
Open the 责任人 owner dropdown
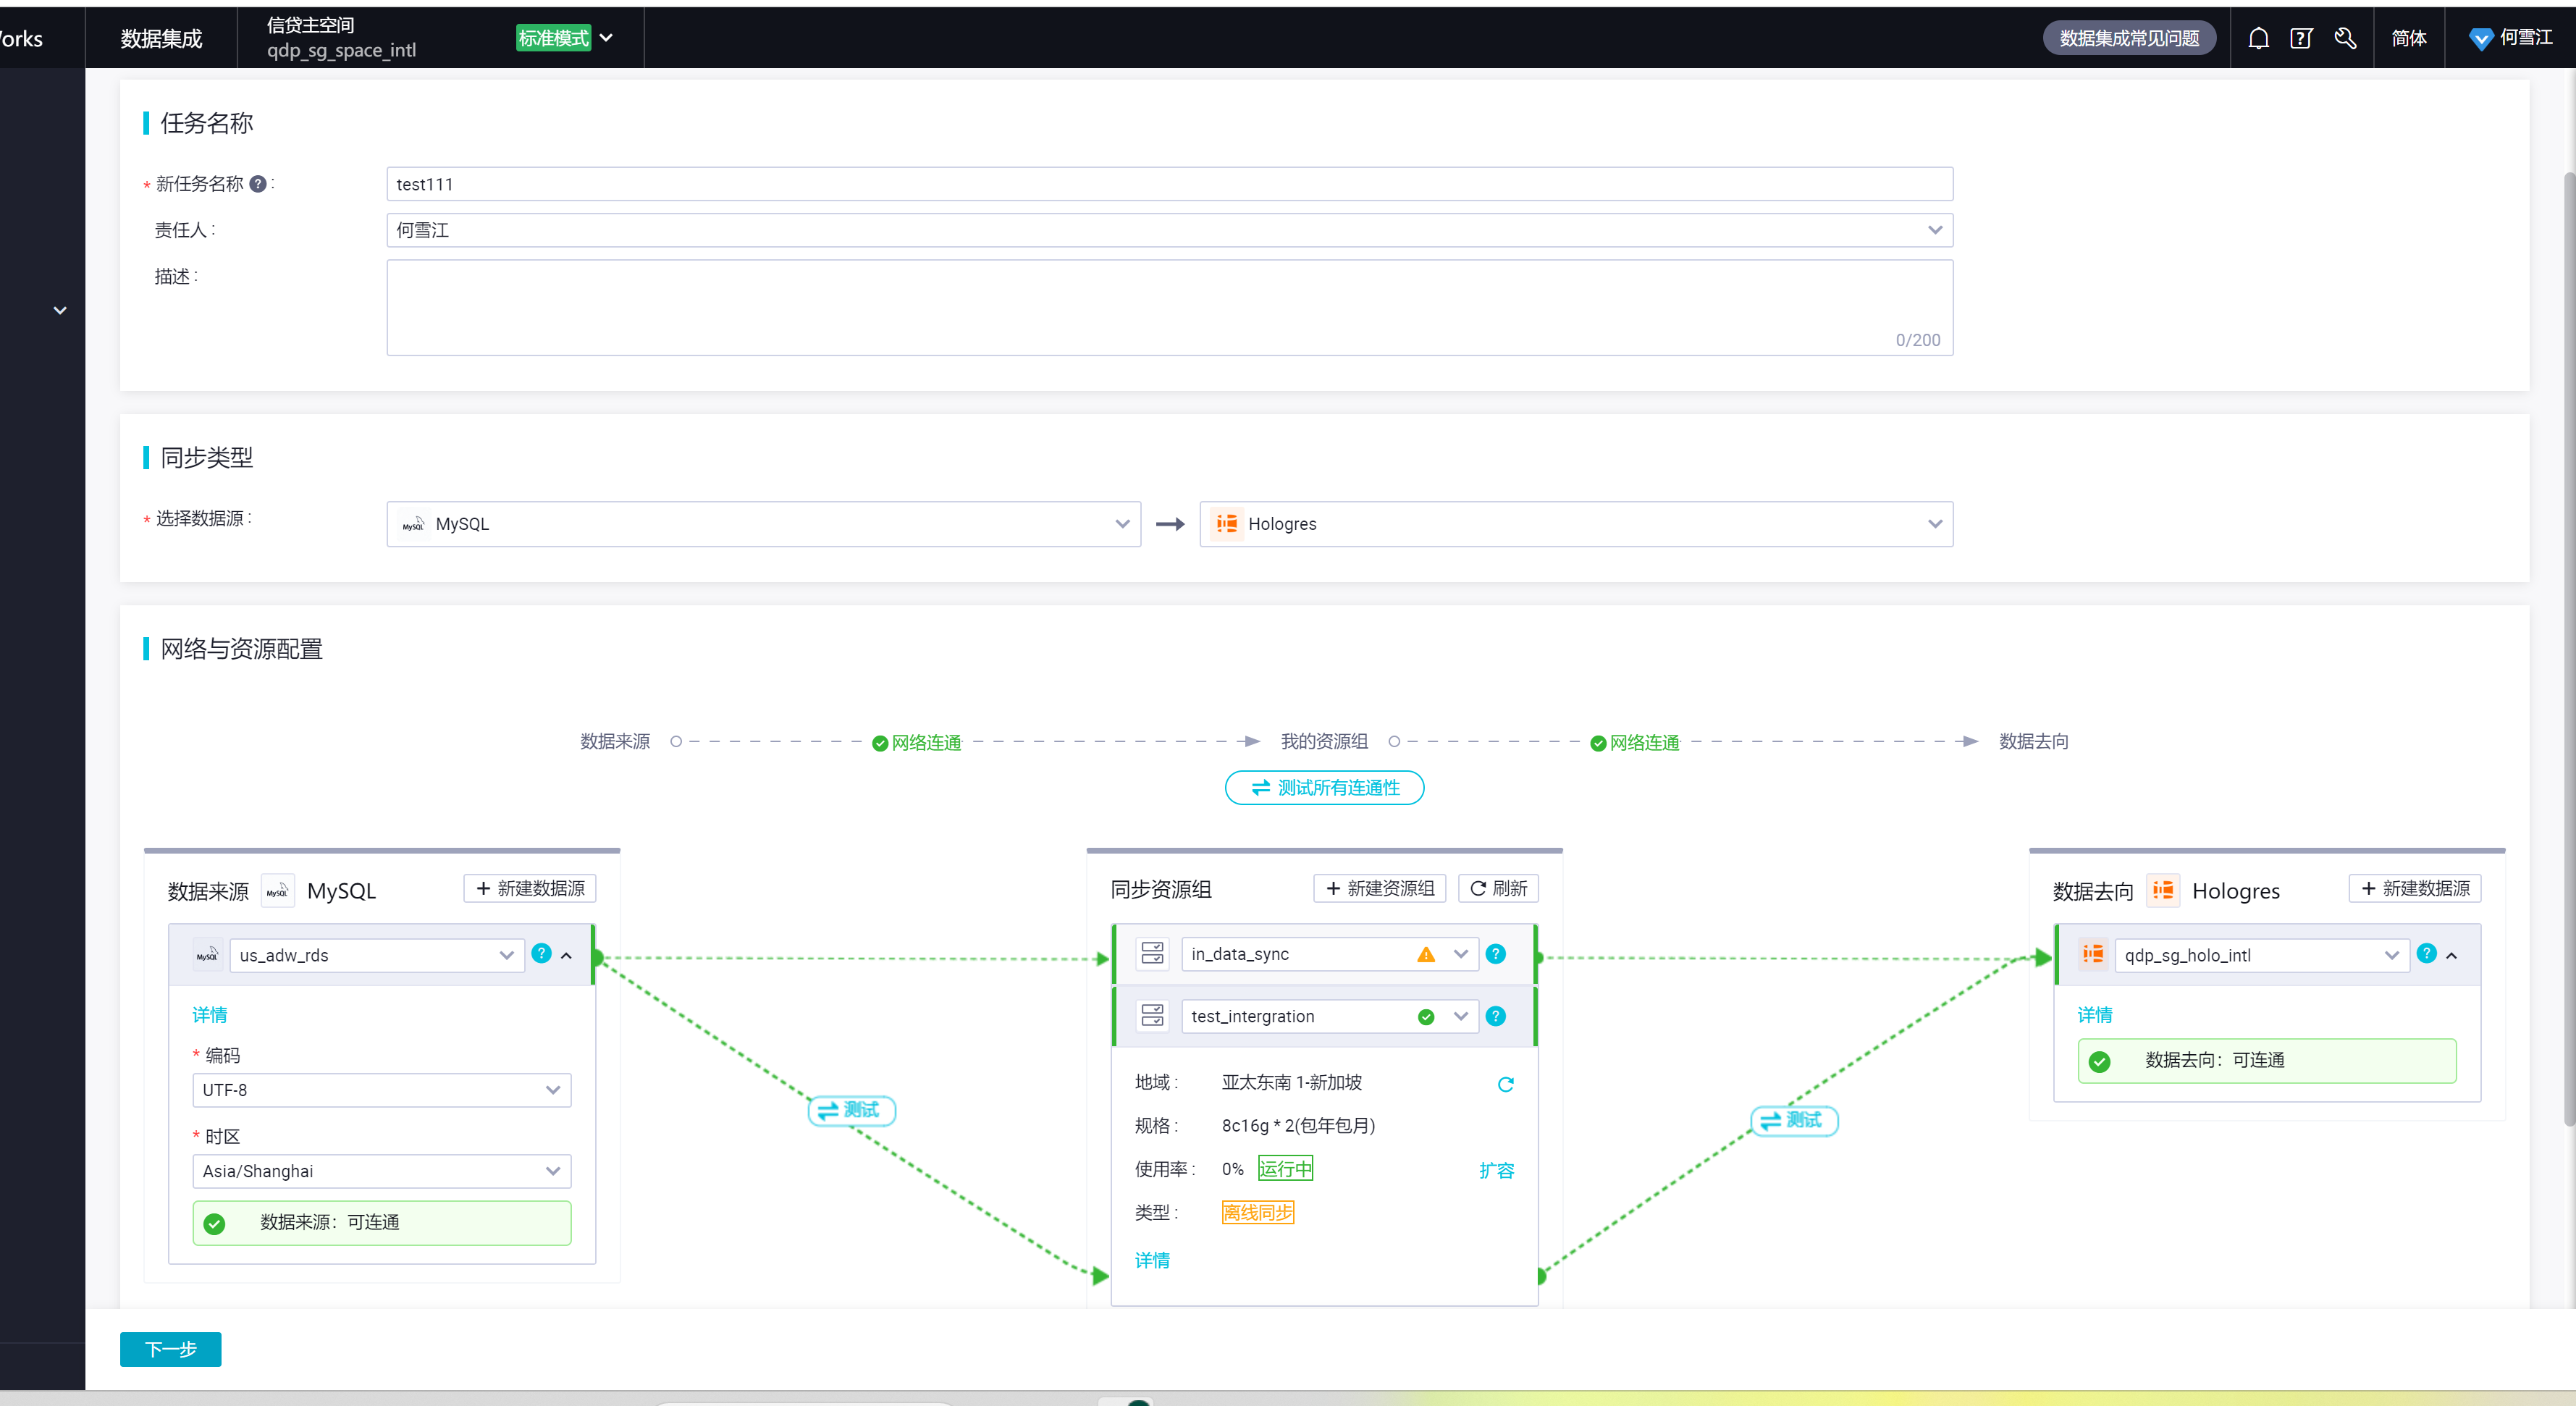click(x=1169, y=230)
